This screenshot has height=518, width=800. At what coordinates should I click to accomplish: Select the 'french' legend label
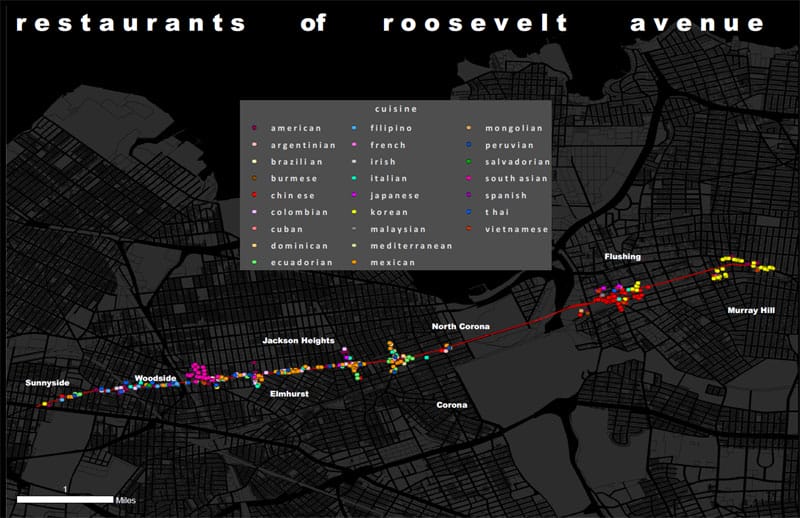(388, 145)
